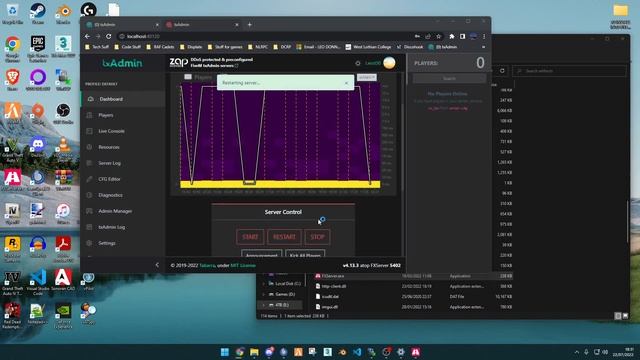Open the Epic Games Launcher shortcut
This screenshot has height=360, width=640.
pos(38,48)
